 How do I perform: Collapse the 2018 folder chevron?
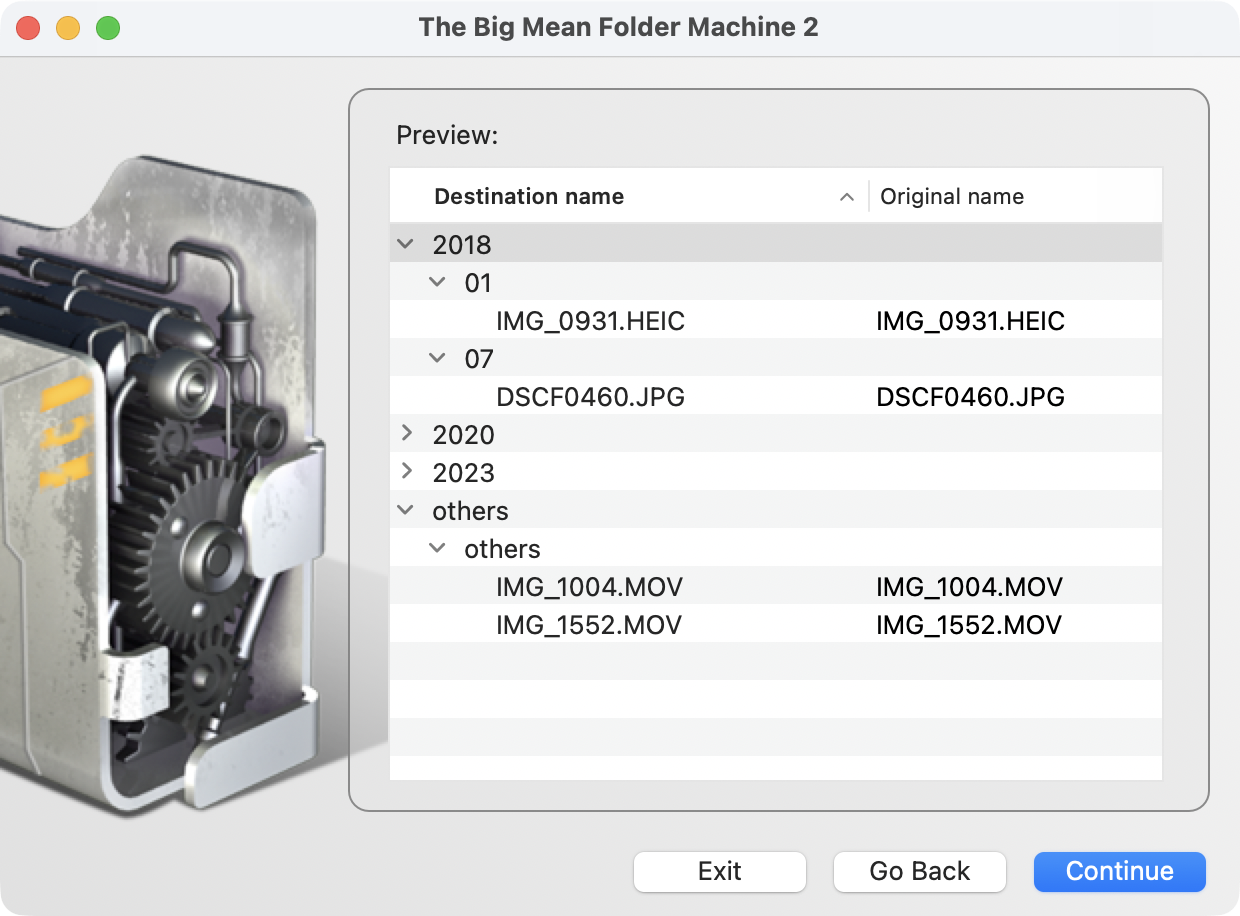[x=406, y=243]
